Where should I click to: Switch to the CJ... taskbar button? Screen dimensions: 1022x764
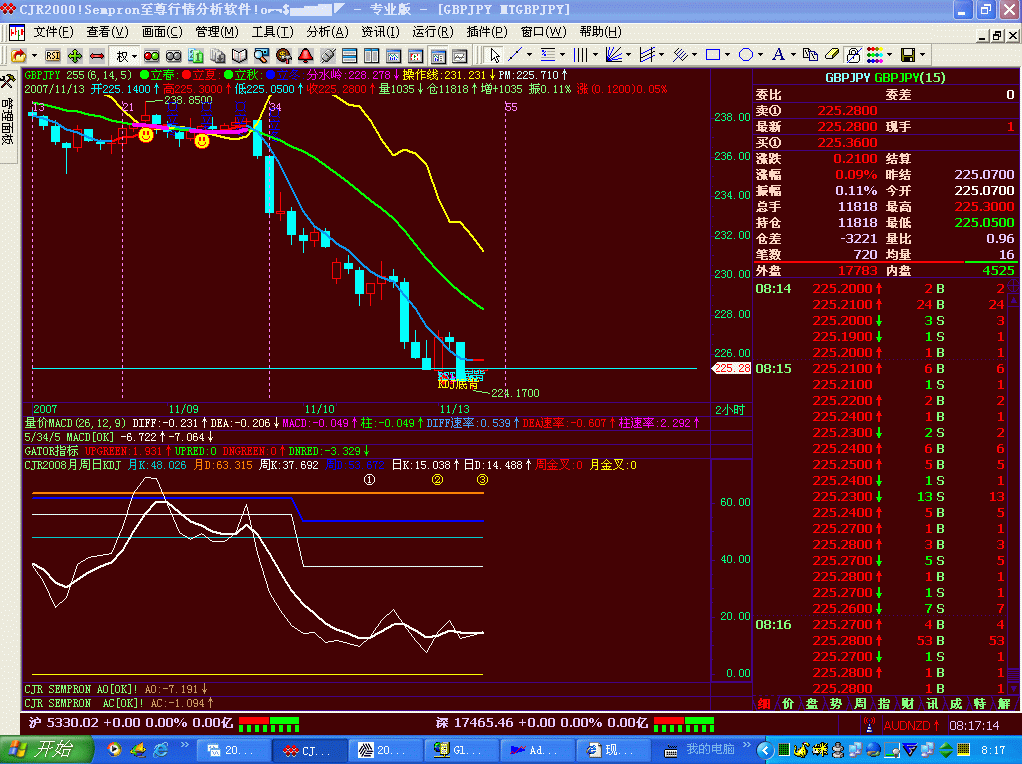[x=308, y=751]
